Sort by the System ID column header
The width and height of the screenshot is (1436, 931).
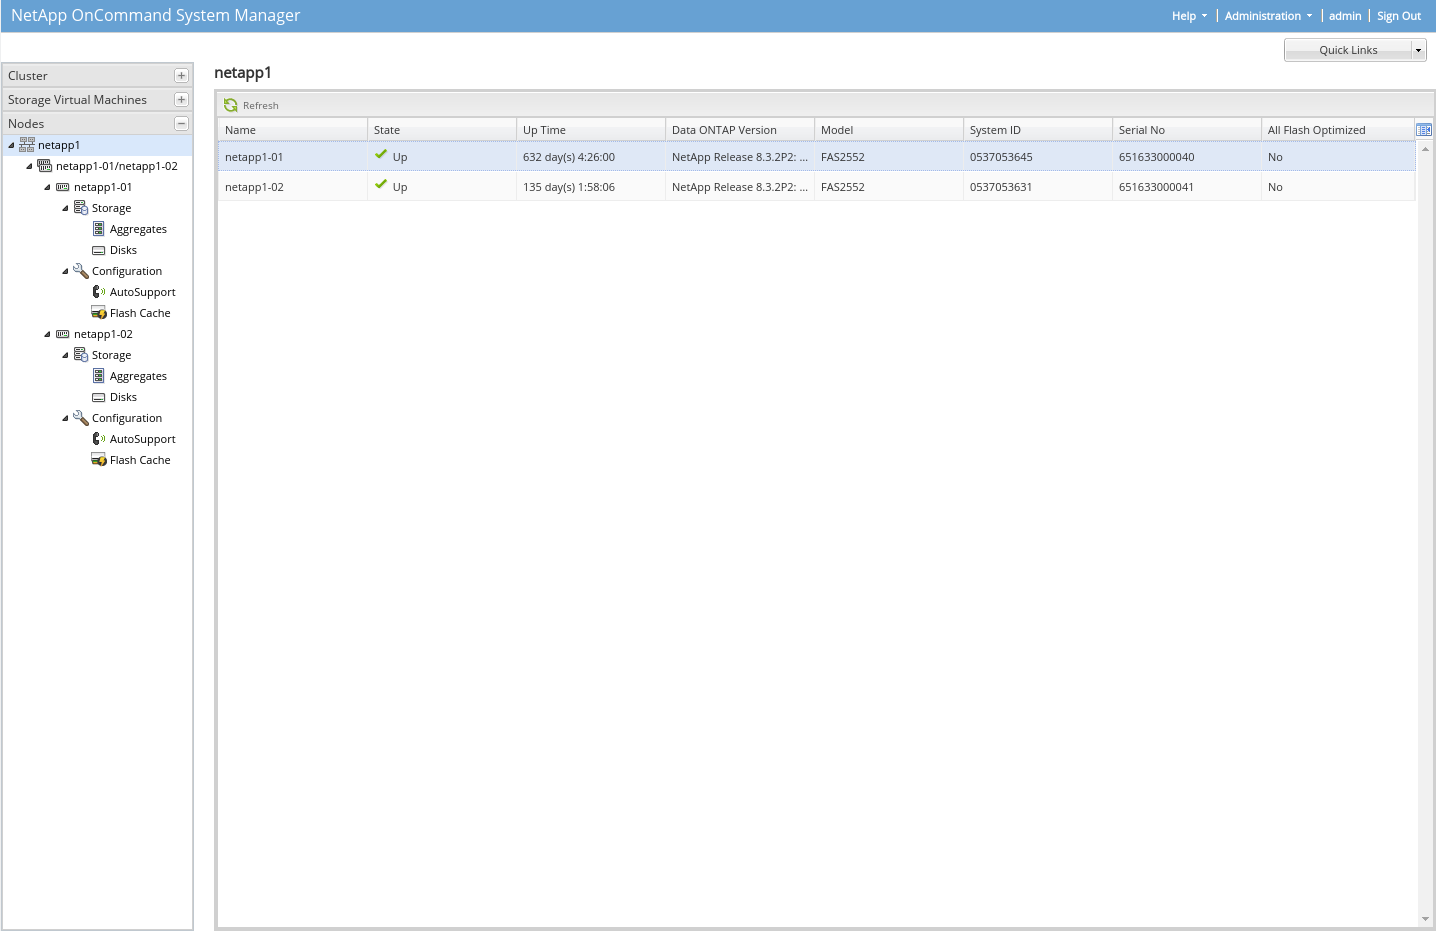pos(1037,130)
